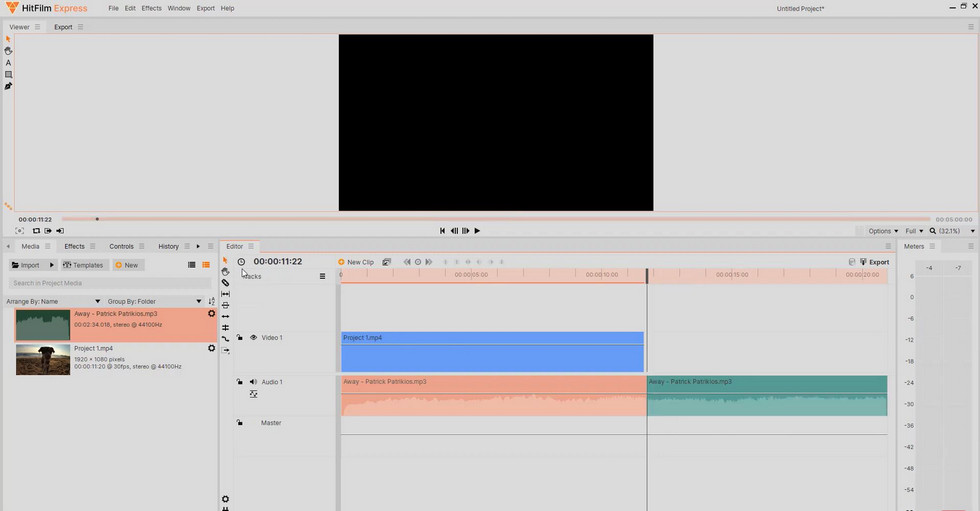This screenshot has height=511, width=980.
Task: Set the In point in viewer
Action: [48, 231]
